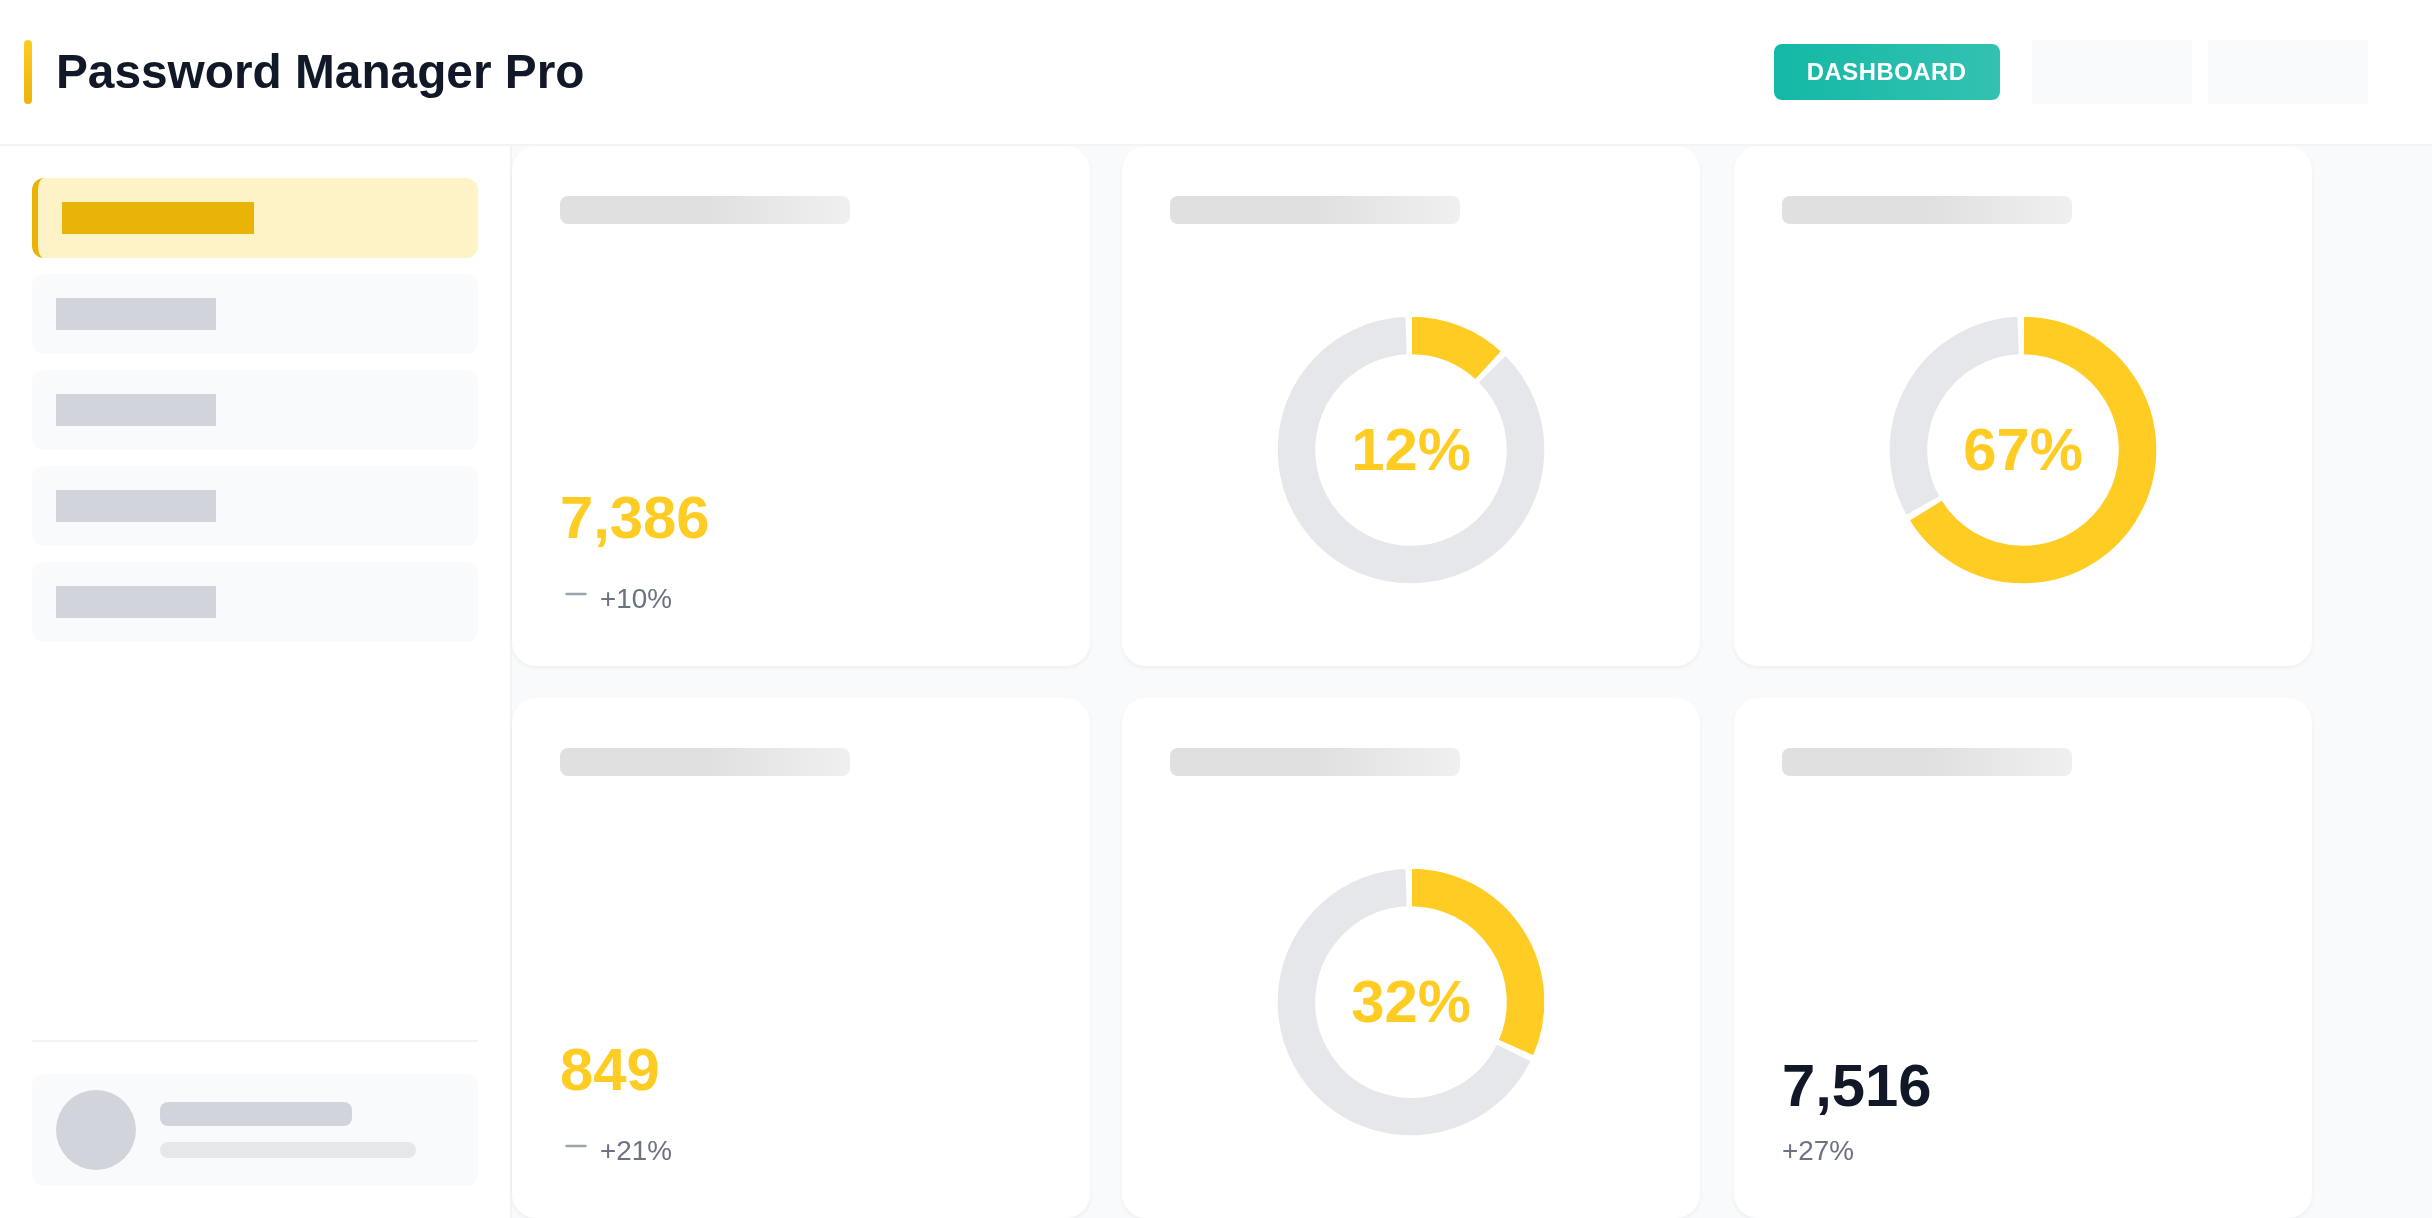Select the third sidebar navigation item
This screenshot has height=1218, width=2432.
[x=255, y=410]
